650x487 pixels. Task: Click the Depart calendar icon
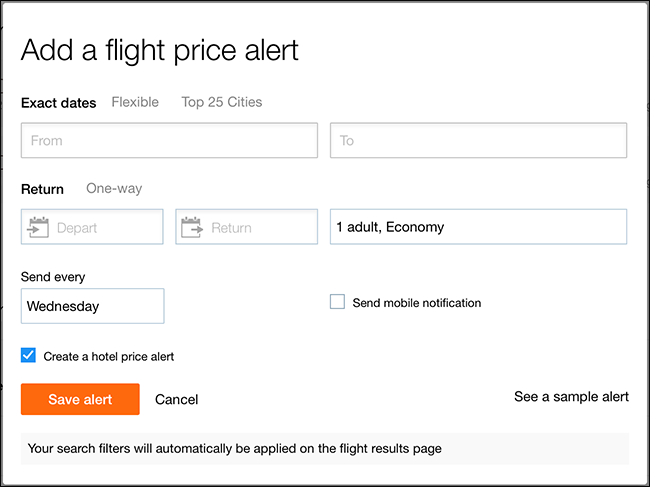[x=39, y=227]
